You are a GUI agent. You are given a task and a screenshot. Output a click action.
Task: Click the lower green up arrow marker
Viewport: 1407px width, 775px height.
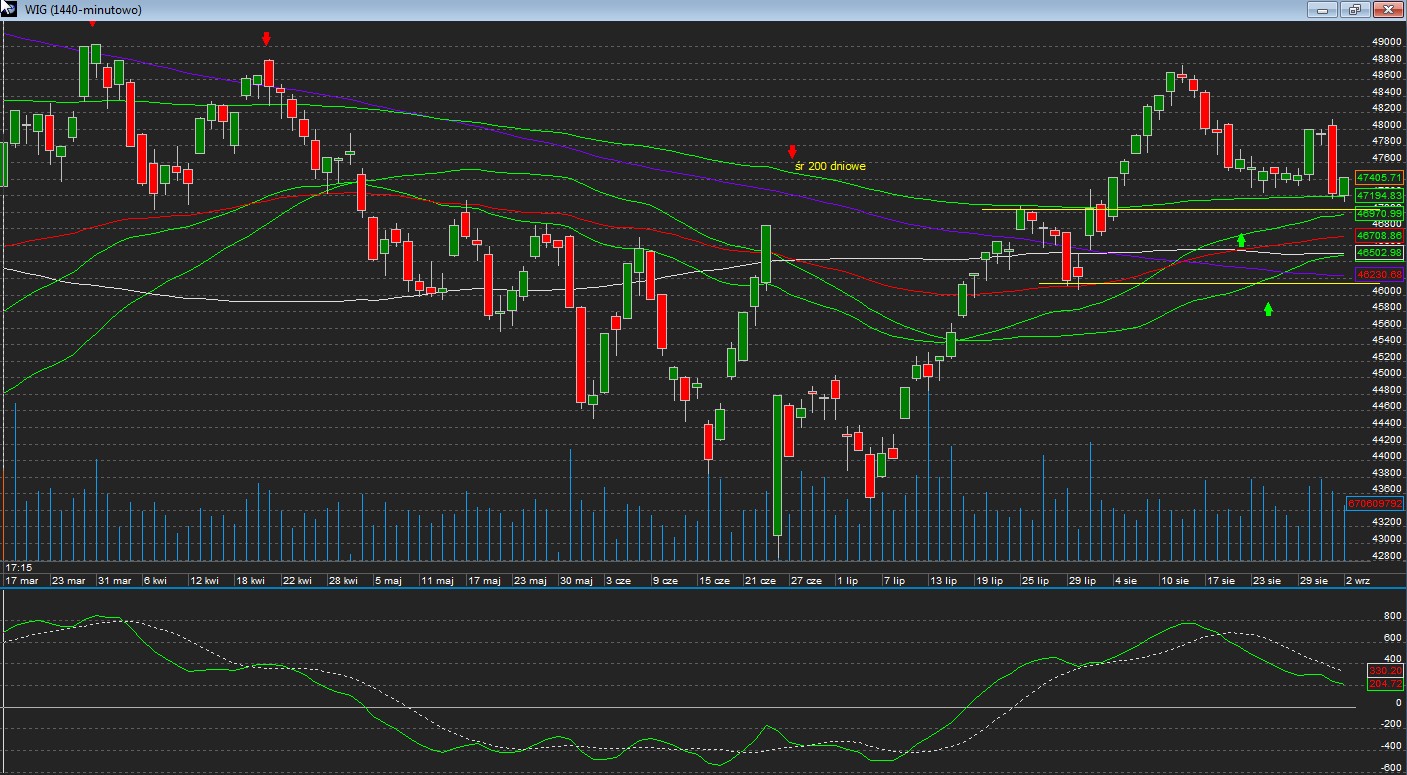(x=1268, y=309)
